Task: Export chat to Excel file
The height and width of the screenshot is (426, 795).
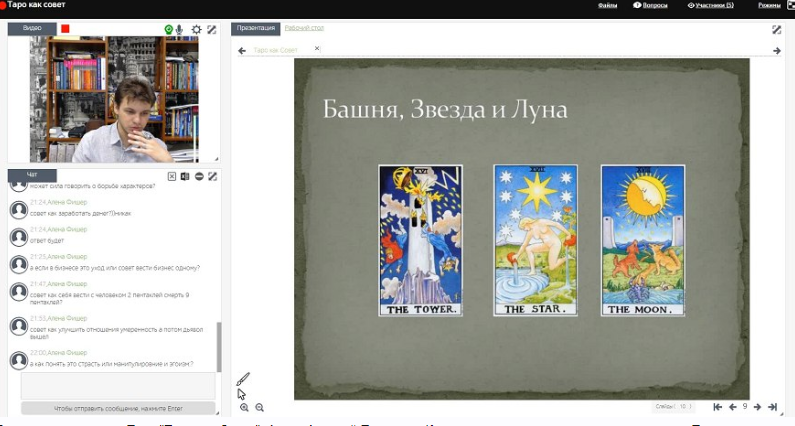Action: point(185,176)
